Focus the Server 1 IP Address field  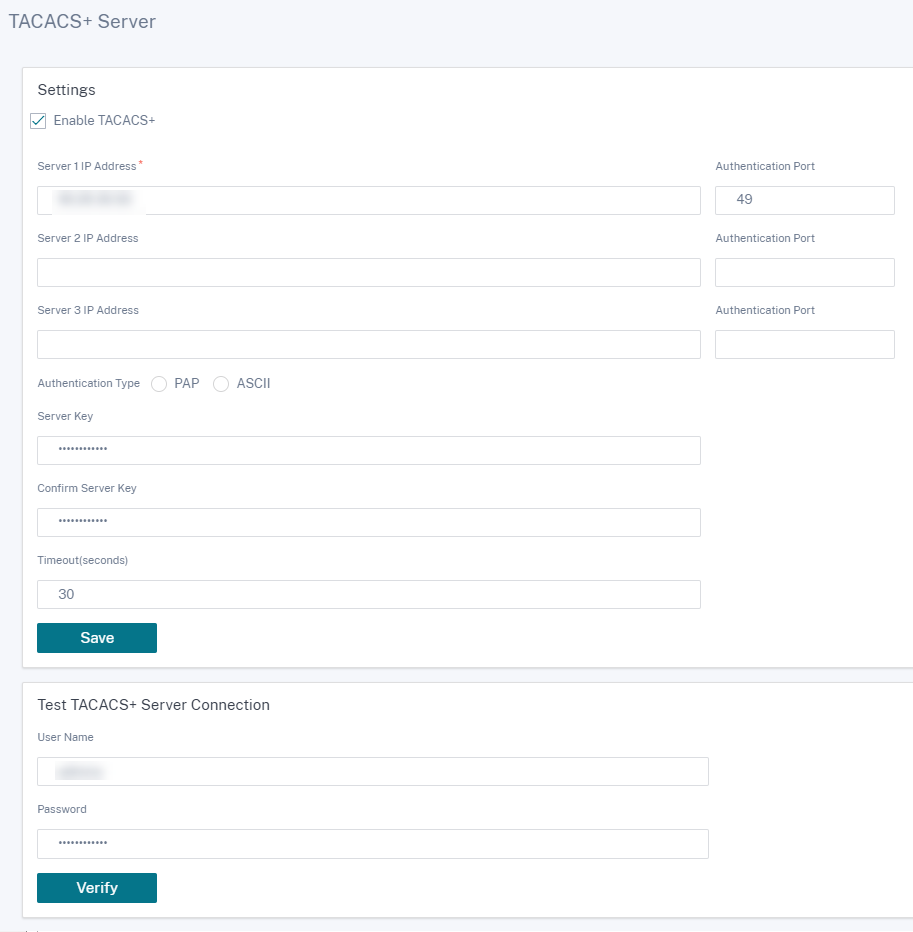coord(369,200)
